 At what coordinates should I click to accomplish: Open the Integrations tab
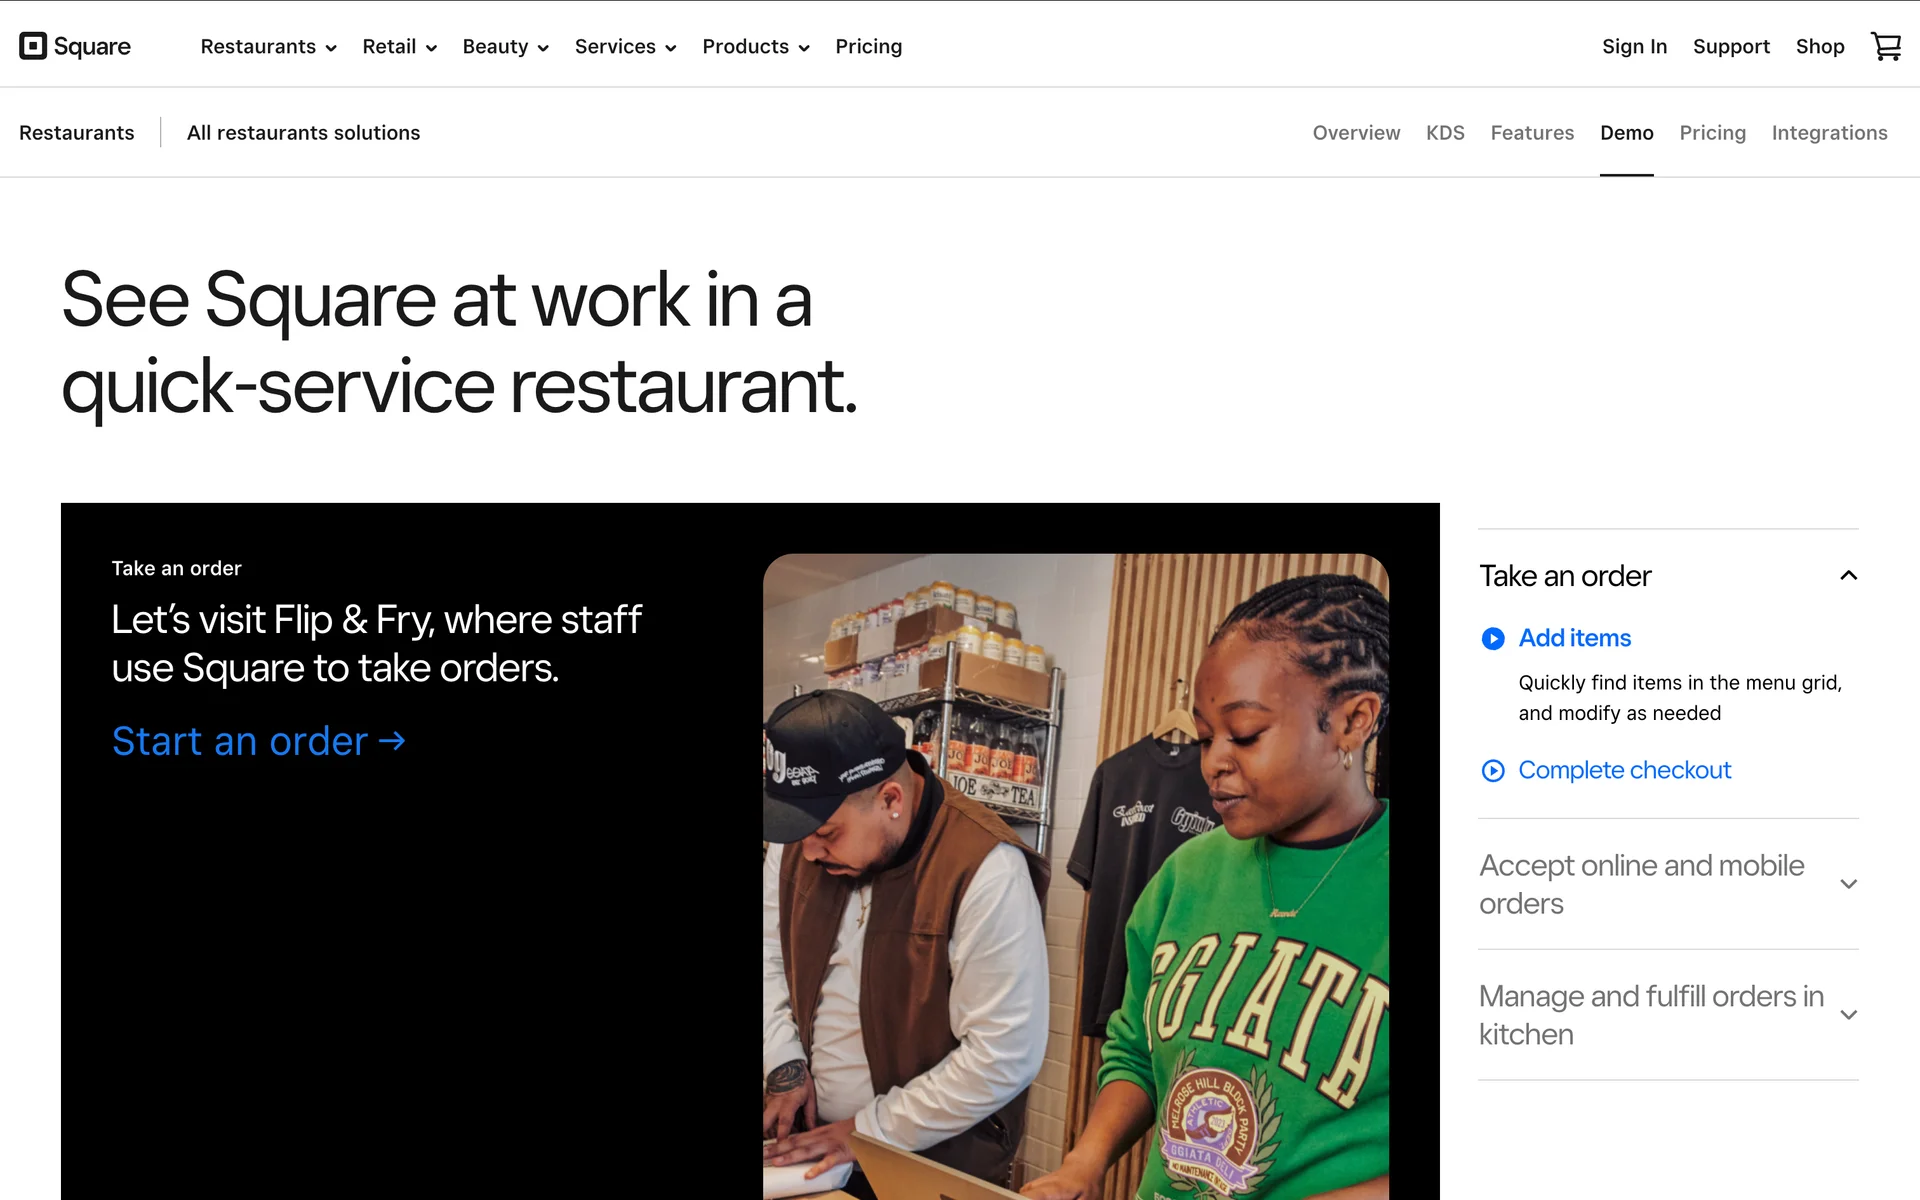coord(1828,133)
